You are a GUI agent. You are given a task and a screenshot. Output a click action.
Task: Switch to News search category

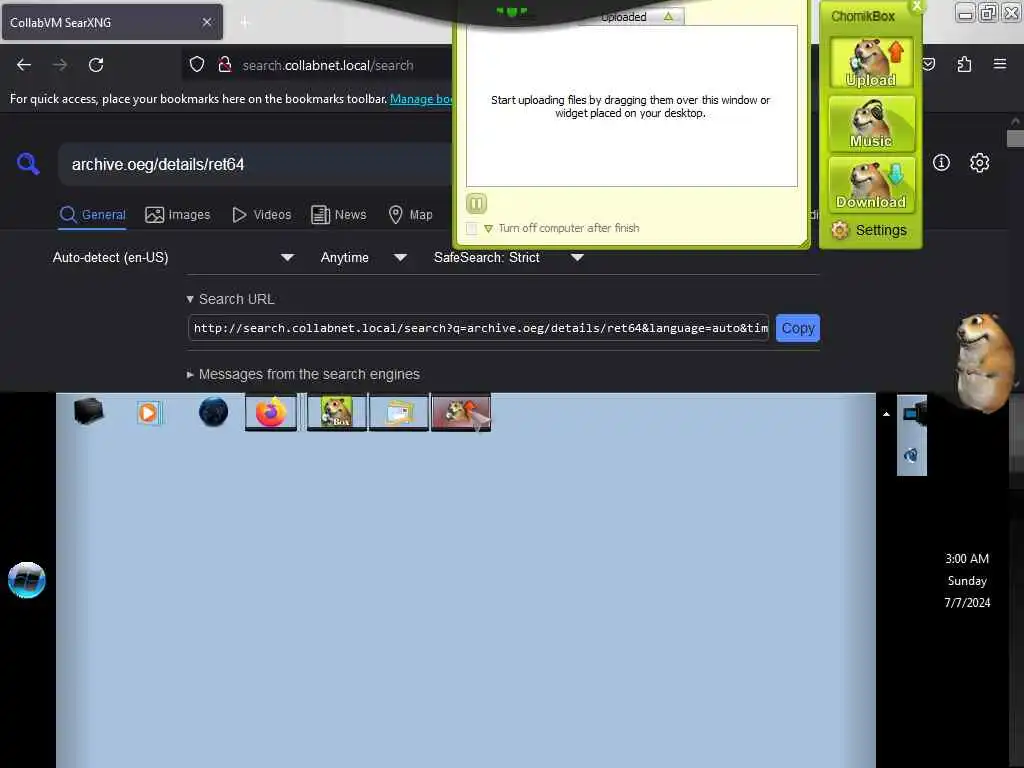(338, 215)
